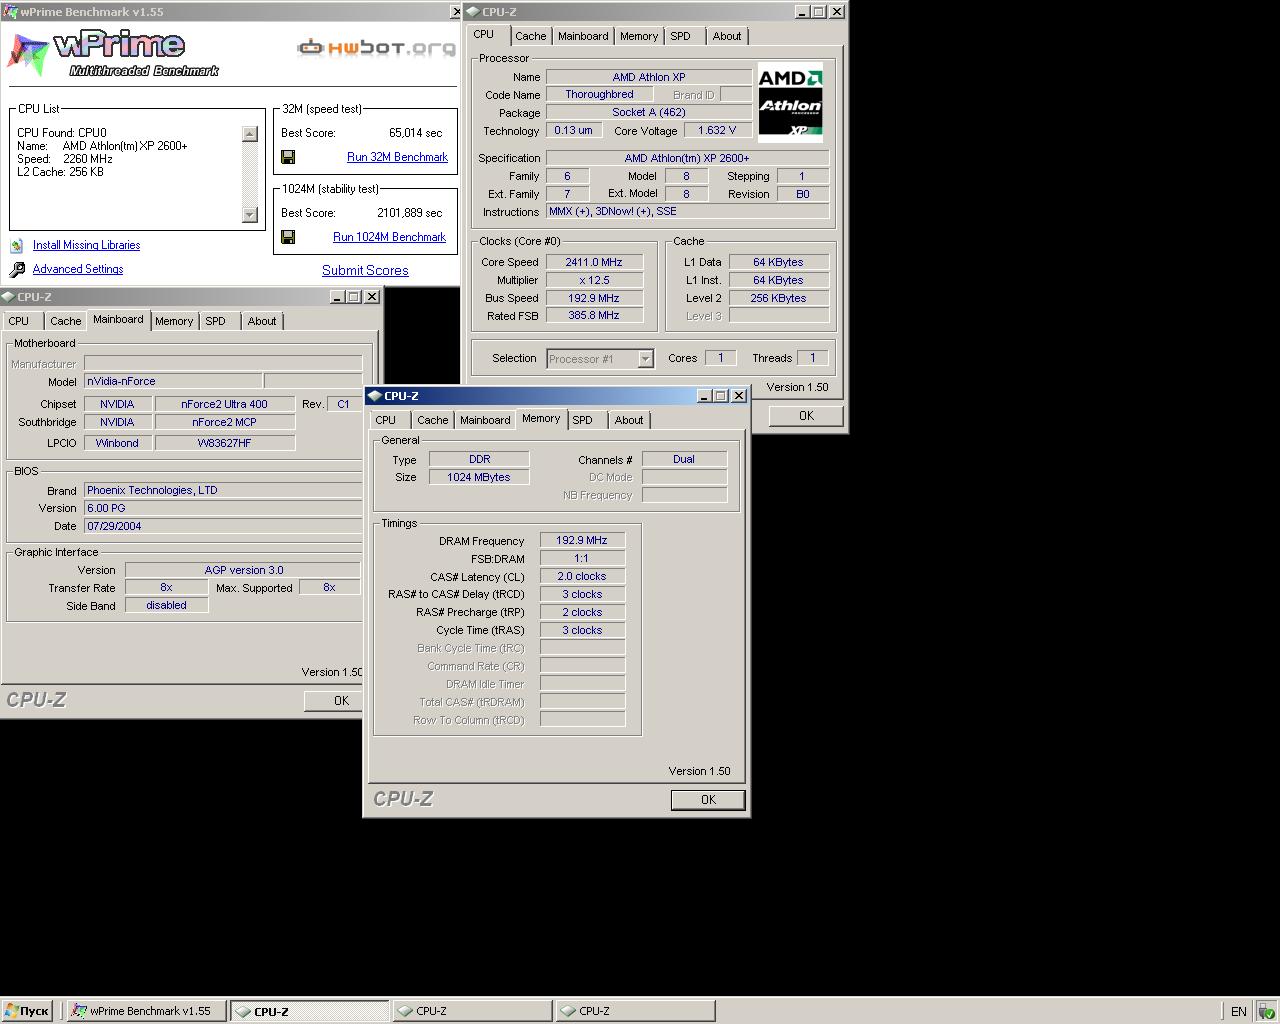Click OK in the CPU-Z processor window

806,416
